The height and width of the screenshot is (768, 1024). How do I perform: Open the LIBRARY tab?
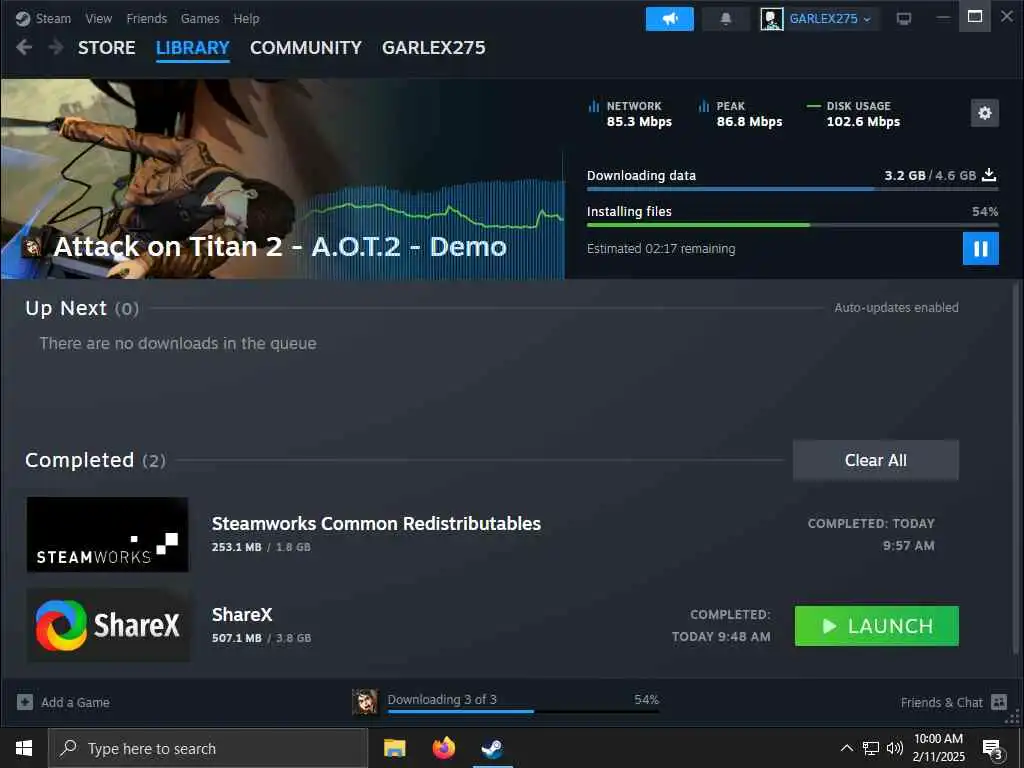tap(193, 48)
